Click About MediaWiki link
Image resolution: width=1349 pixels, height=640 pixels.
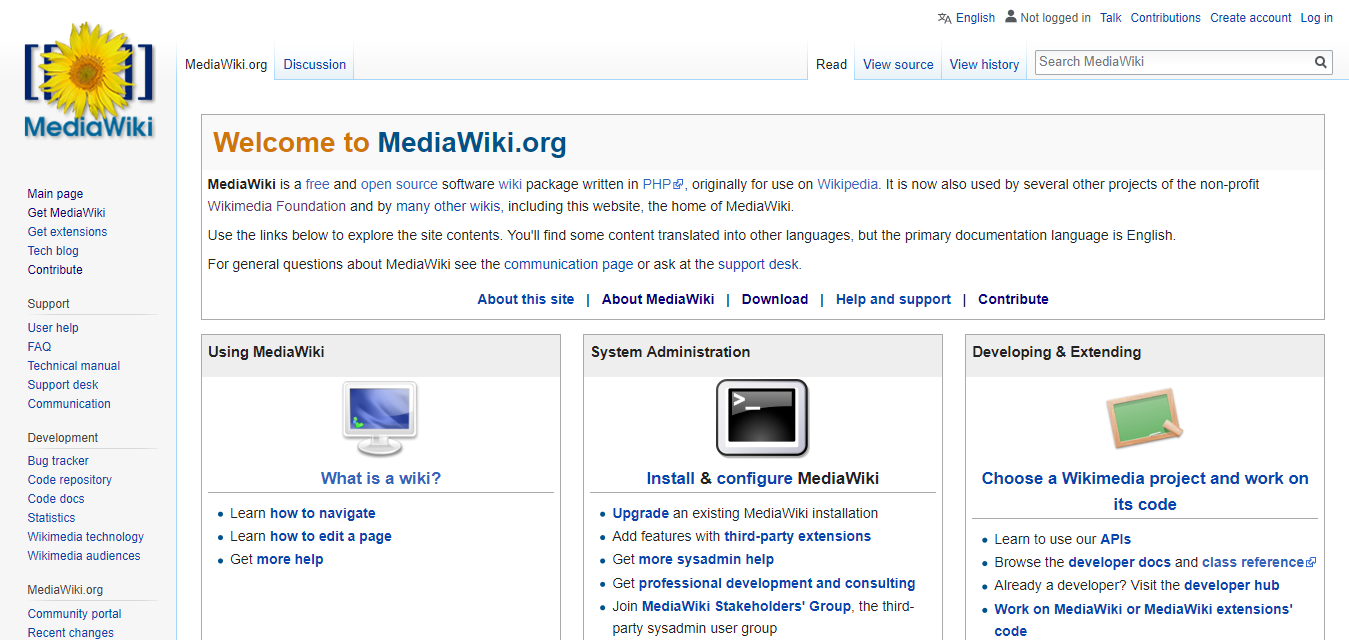point(658,299)
